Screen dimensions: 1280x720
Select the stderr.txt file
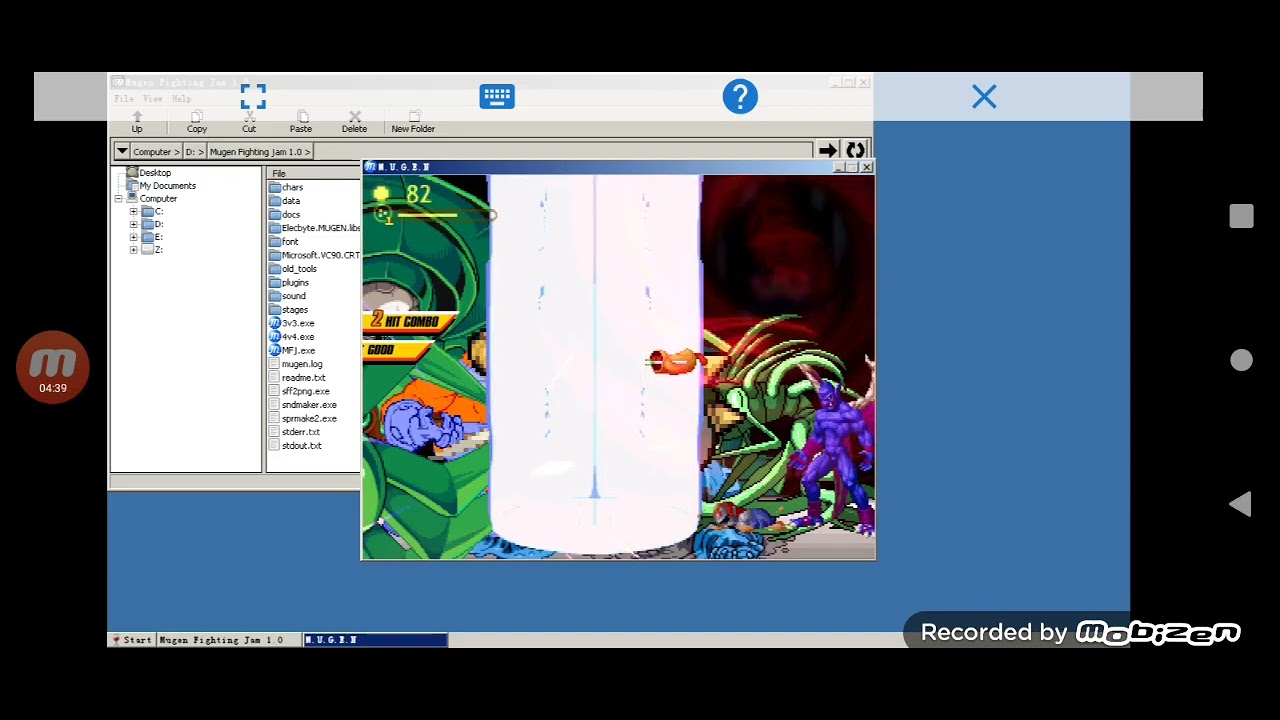coord(294,432)
